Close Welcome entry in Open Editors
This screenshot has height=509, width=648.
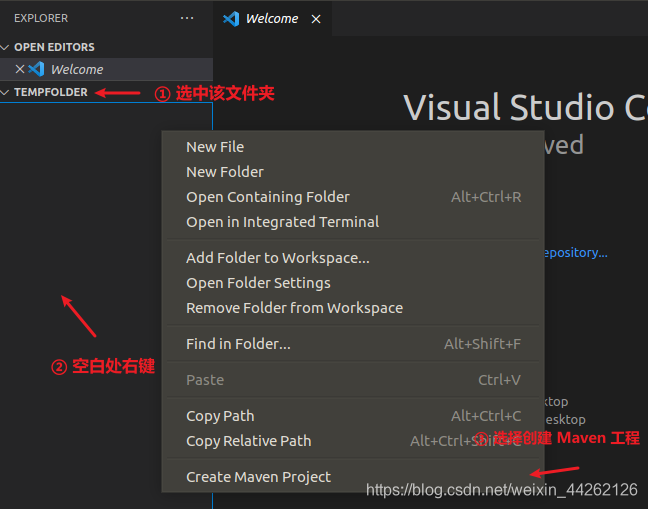pos(19,69)
